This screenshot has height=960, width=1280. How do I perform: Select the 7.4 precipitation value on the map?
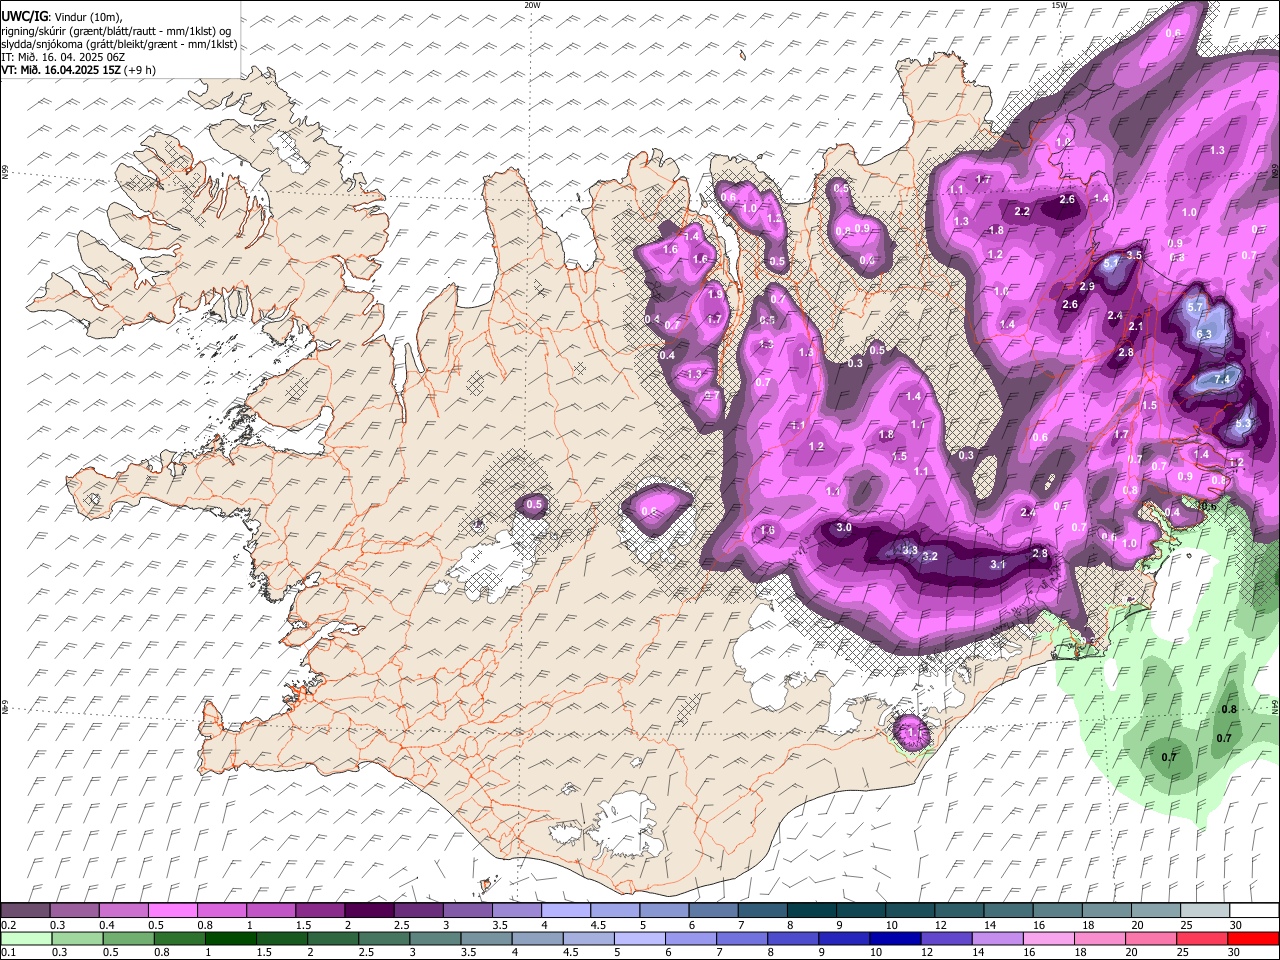[1221, 380]
